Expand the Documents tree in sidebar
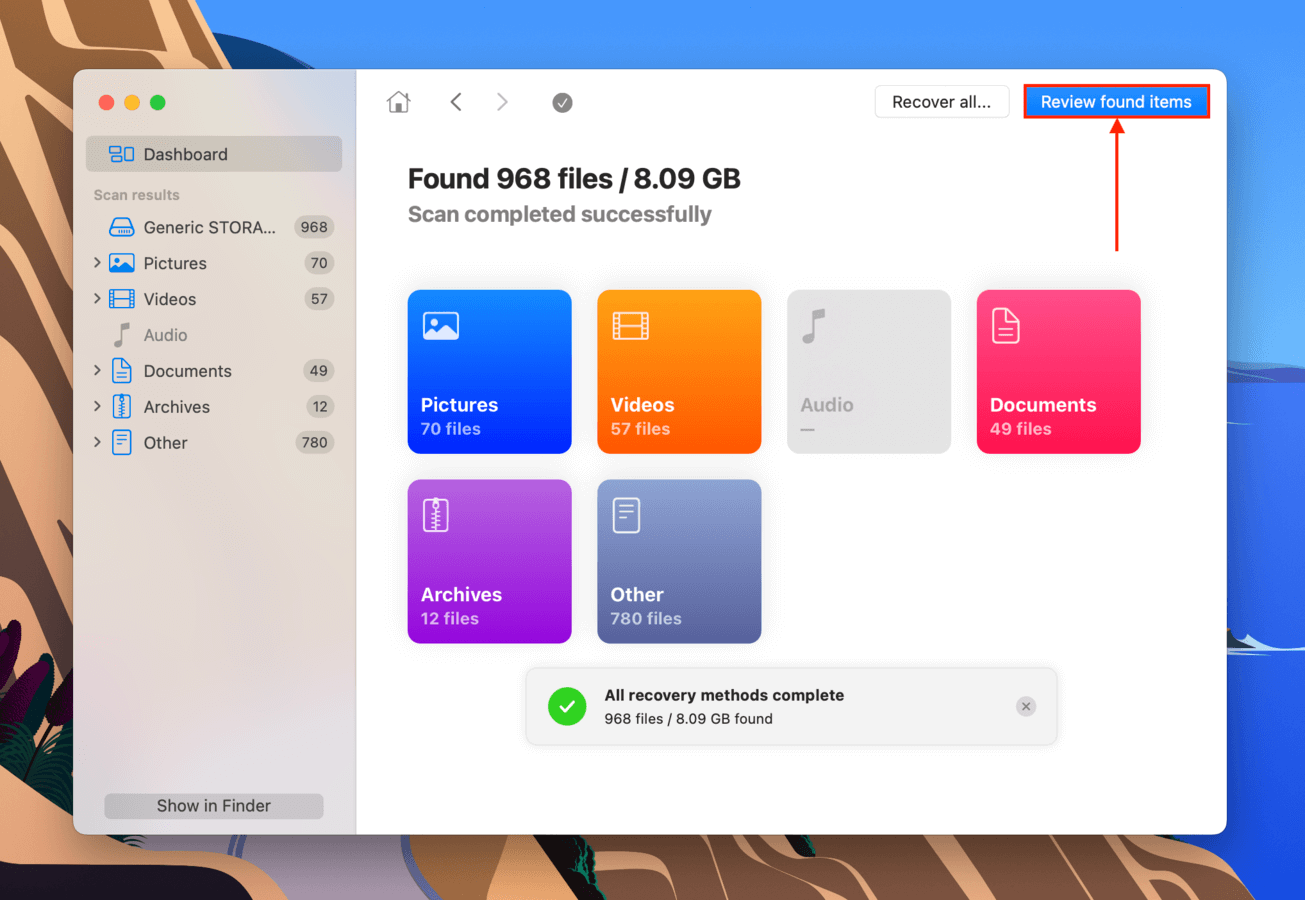 tap(97, 371)
